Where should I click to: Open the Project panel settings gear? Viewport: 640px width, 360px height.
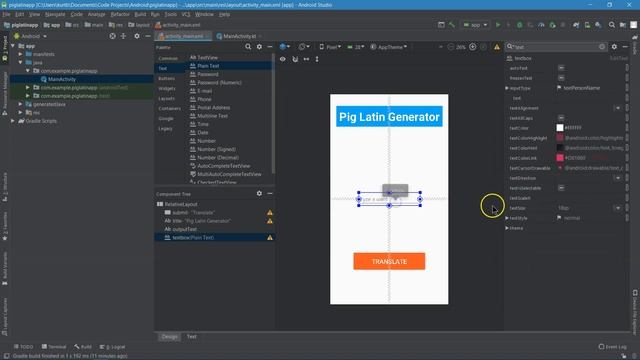(137, 36)
